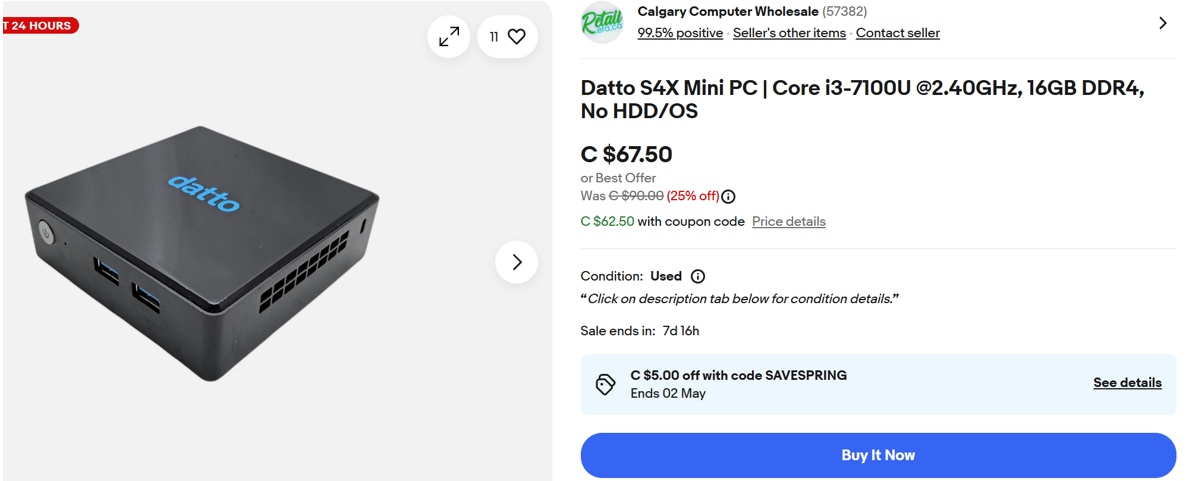Click the coupon tag icon
The height and width of the screenshot is (481, 1198).
[605, 384]
